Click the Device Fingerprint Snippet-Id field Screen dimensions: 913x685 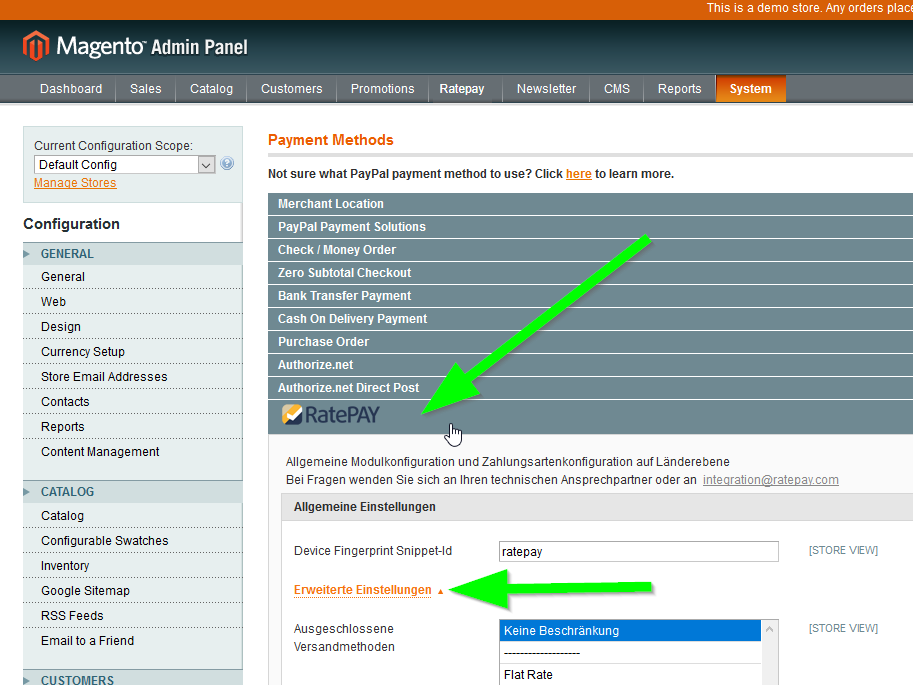tap(638, 552)
